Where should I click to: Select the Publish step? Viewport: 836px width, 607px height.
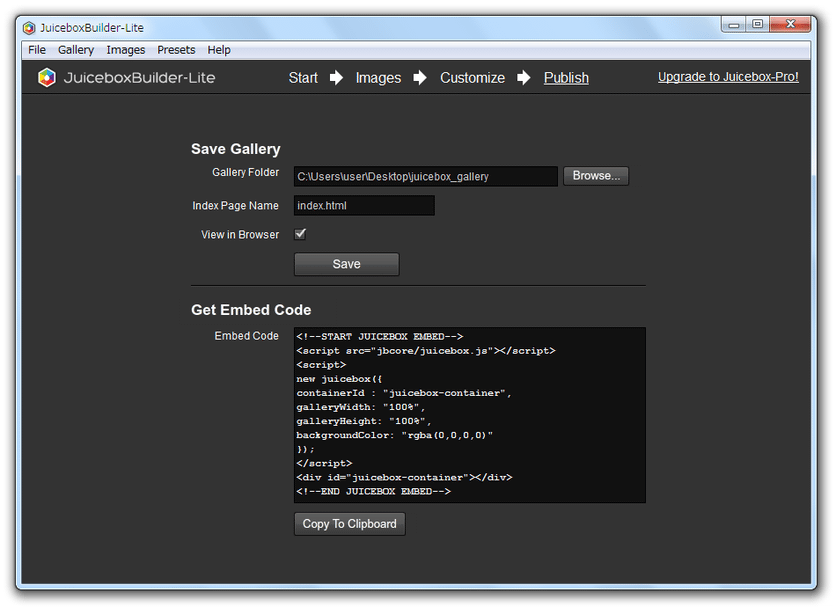(x=566, y=78)
